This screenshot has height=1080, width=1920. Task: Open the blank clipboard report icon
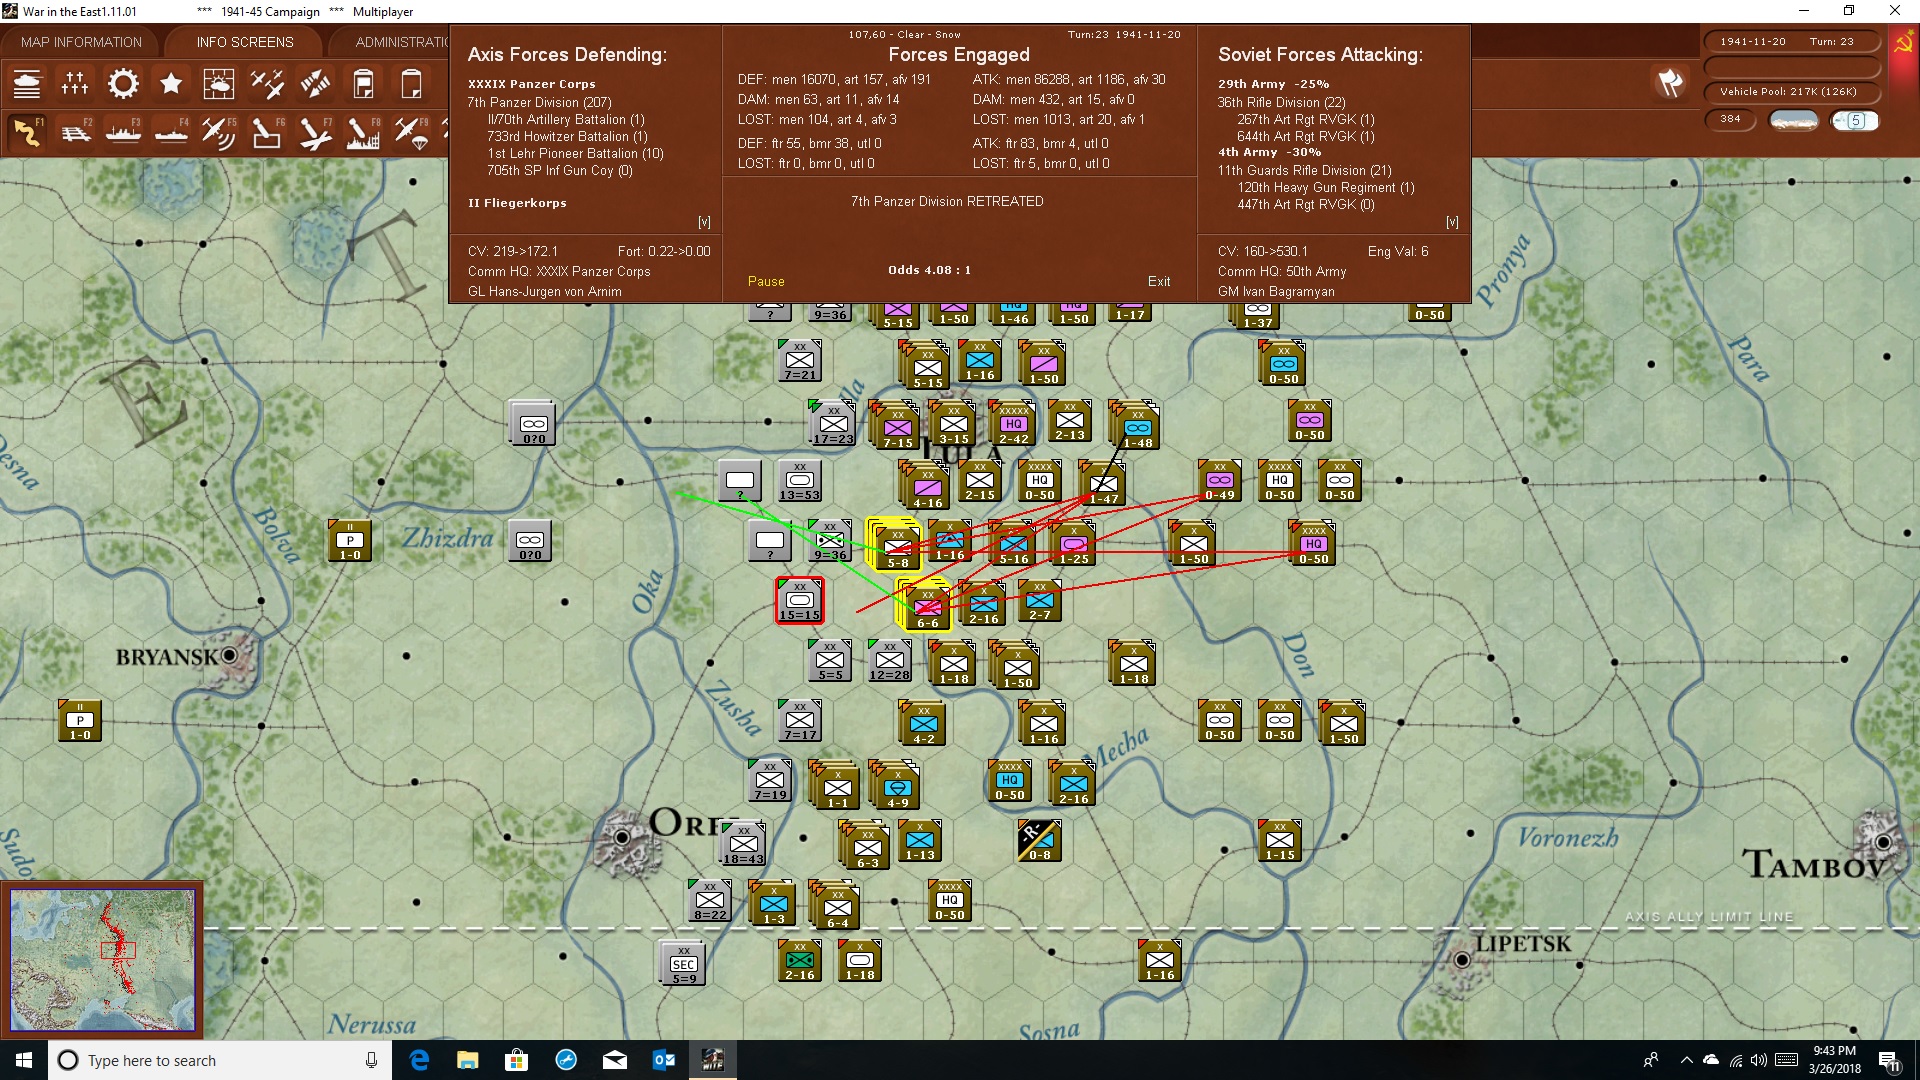click(411, 84)
